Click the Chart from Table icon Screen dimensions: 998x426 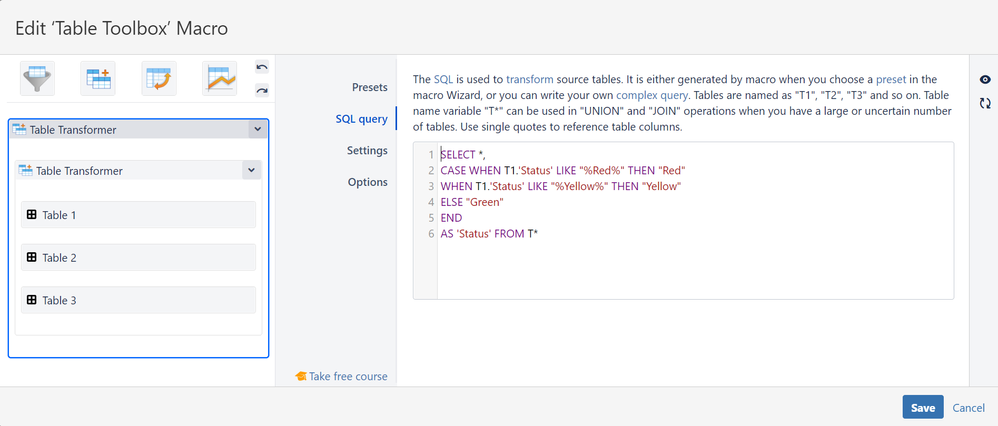[219, 79]
